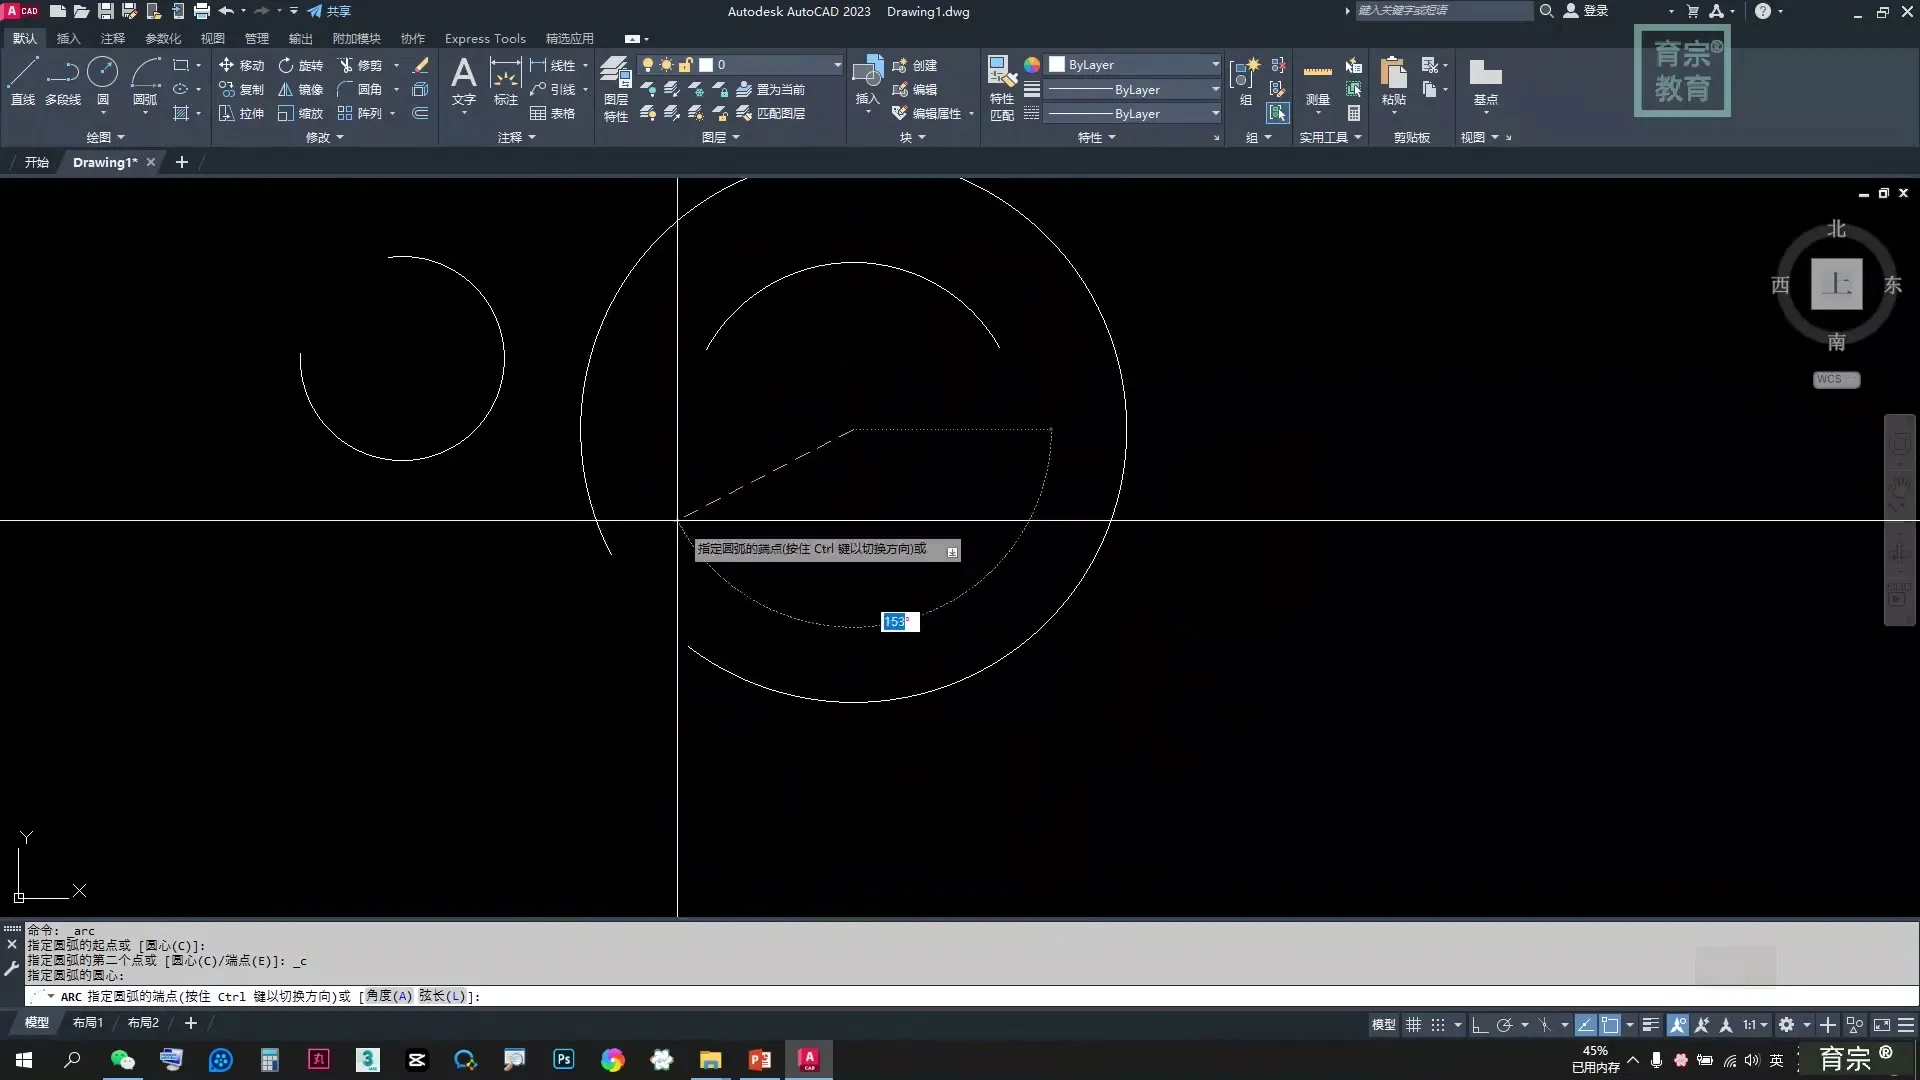Viewport: 1920px width, 1080px height.
Task: Click the Chord Length (弦长) option
Action: tap(442, 996)
